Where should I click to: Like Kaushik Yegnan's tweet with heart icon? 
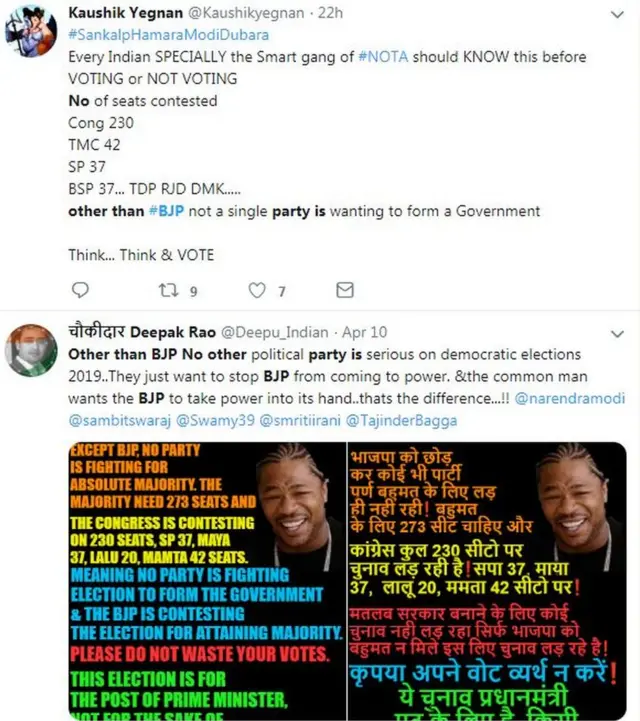tap(257, 290)
